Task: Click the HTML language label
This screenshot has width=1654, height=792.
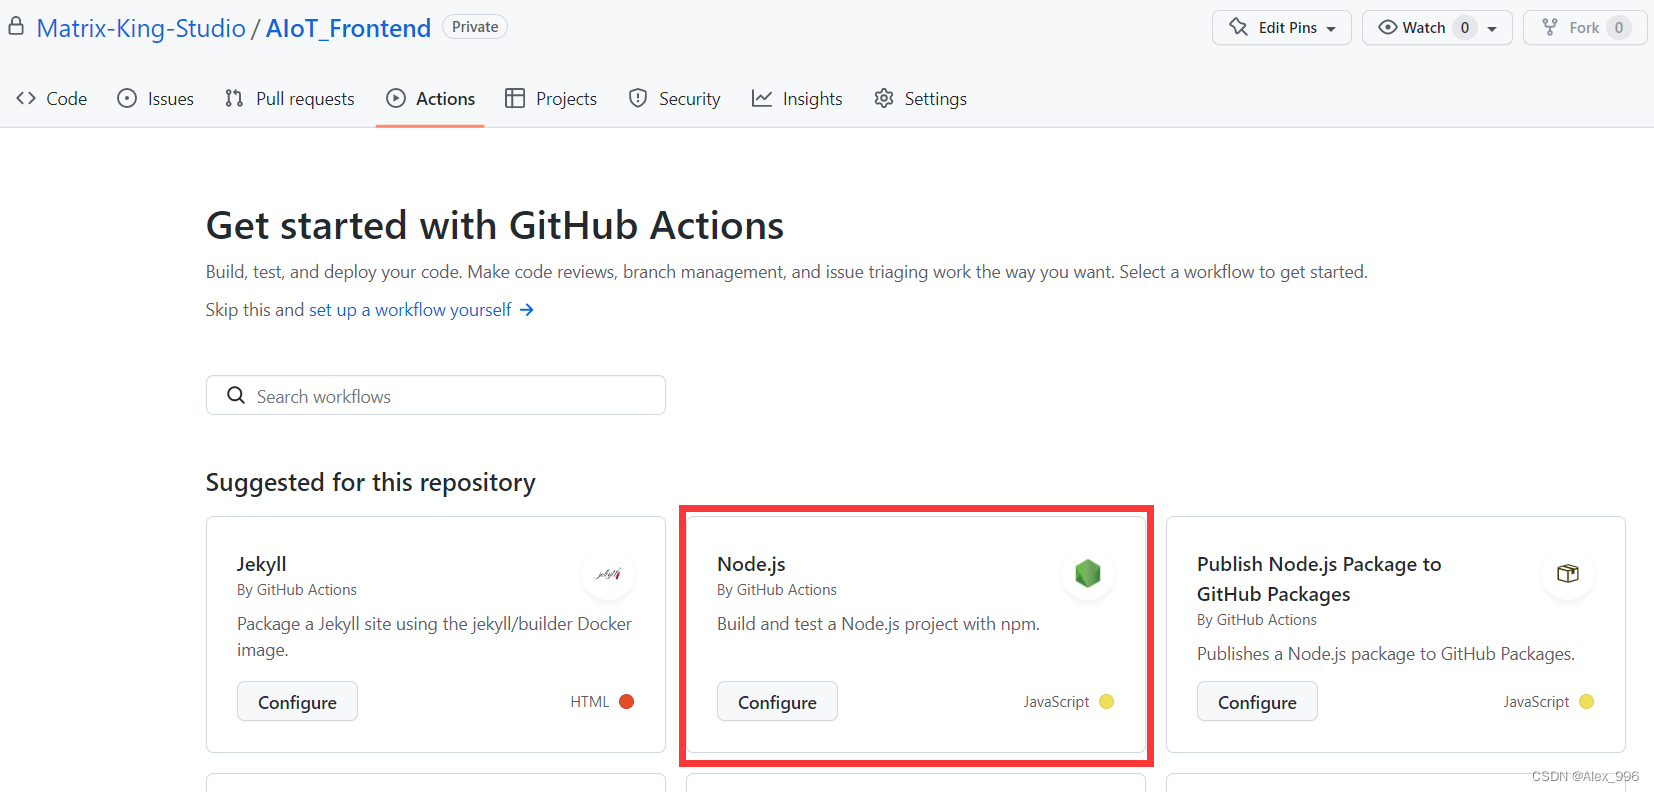Action: [590, 702]
